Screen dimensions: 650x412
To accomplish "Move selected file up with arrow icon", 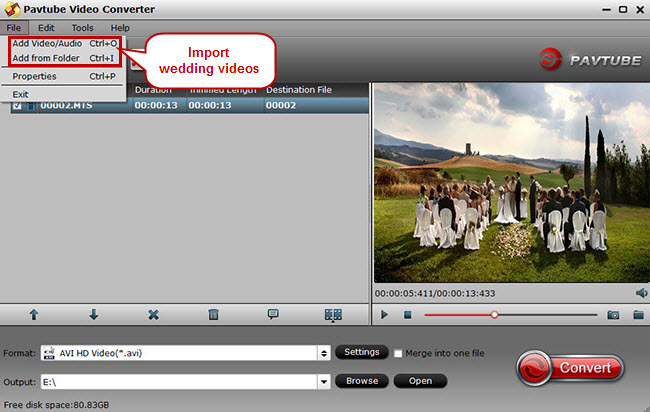I will click(34, 315).
